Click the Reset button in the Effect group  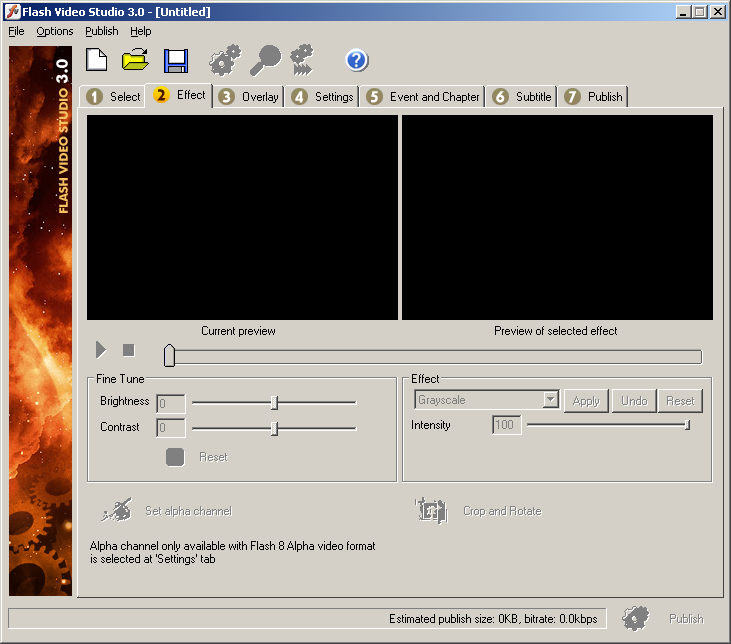pyautogui.click(x=680, y=401)
